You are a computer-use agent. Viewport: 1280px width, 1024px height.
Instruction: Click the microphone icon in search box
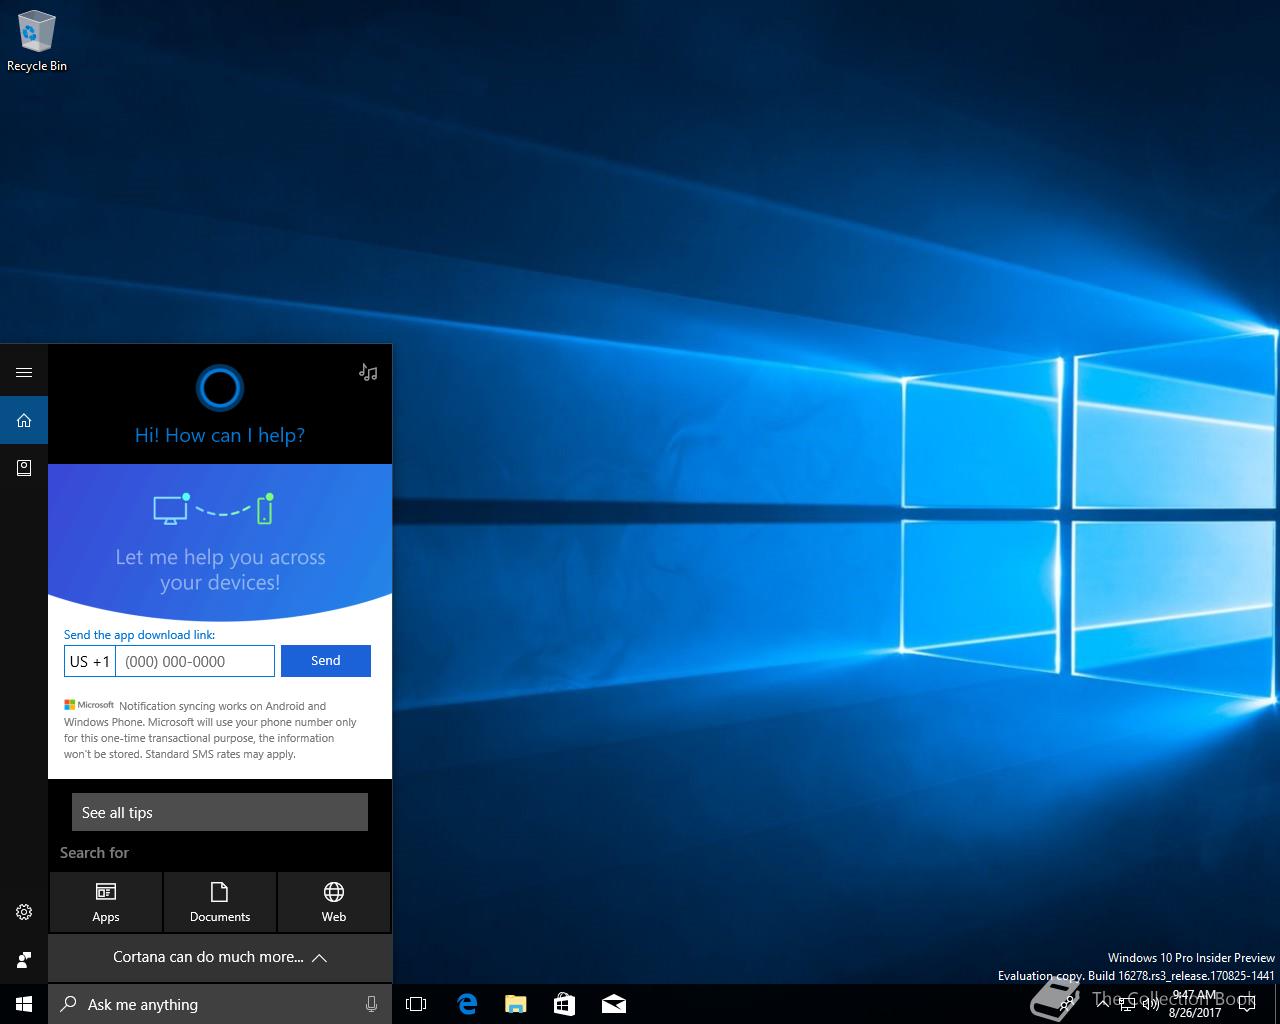(371, 1004)
